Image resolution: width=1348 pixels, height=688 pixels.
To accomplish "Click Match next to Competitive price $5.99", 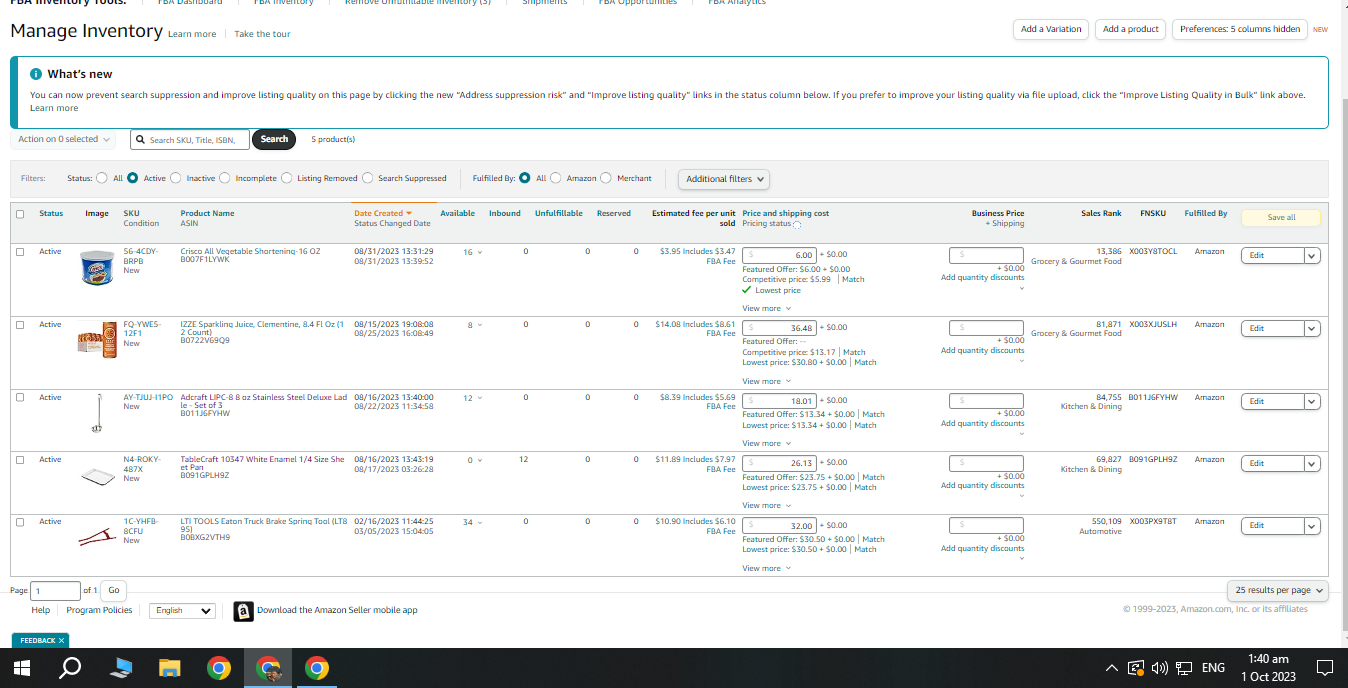I will coord(854,280).
